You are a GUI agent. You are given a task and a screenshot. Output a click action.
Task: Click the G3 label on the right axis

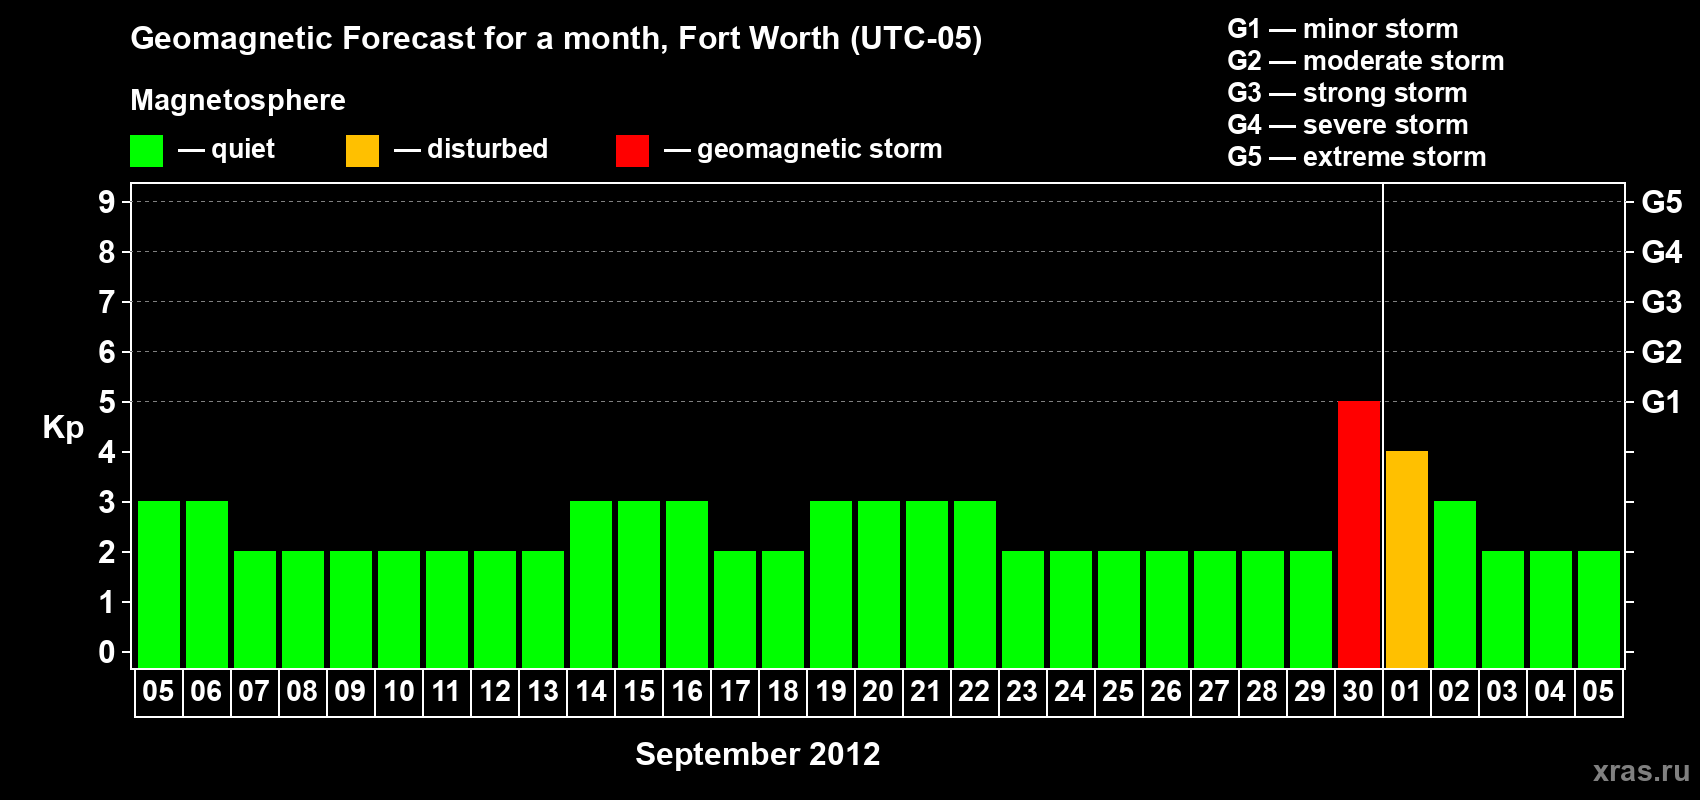point(1662,302)
